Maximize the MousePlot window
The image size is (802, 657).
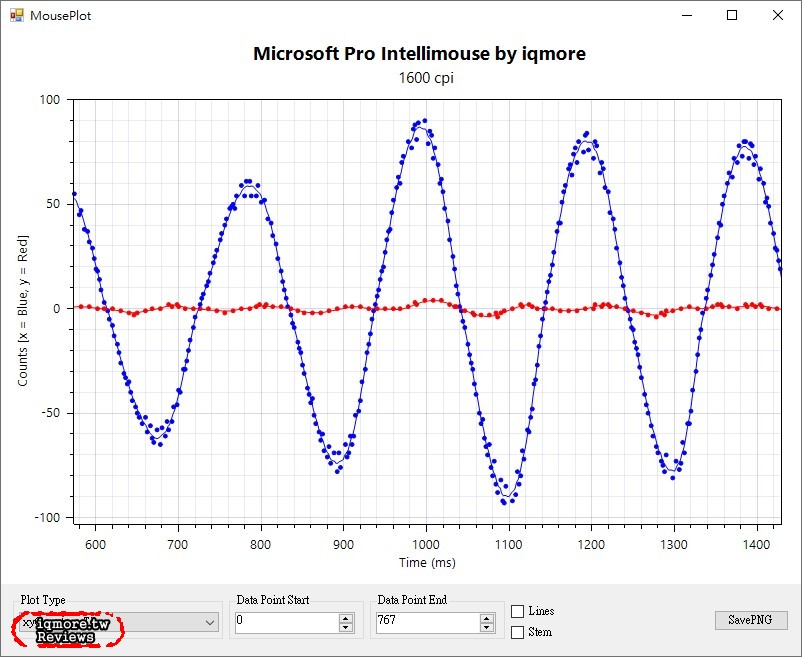[732, 15]
